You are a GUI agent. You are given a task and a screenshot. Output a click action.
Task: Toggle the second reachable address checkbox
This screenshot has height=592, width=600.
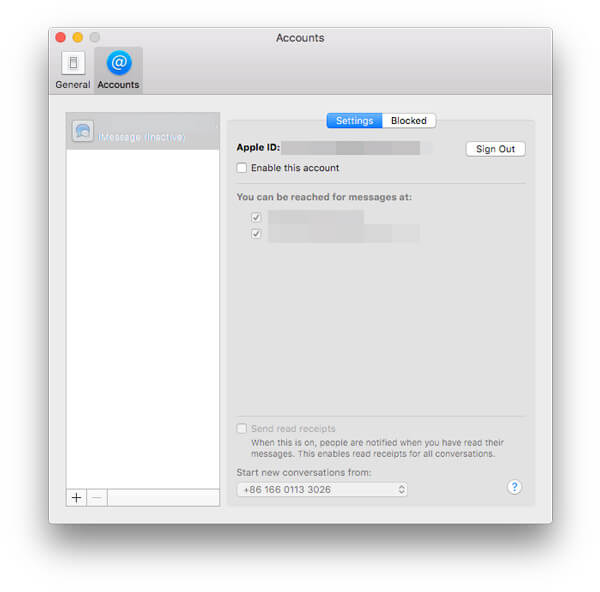(x=256, y=233)
